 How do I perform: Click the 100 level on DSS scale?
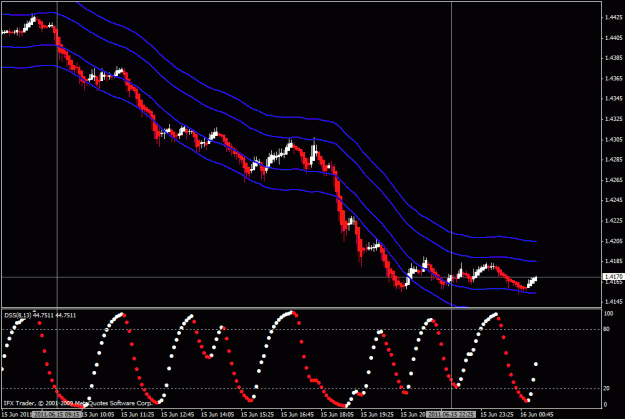click(x=608, y=314)
